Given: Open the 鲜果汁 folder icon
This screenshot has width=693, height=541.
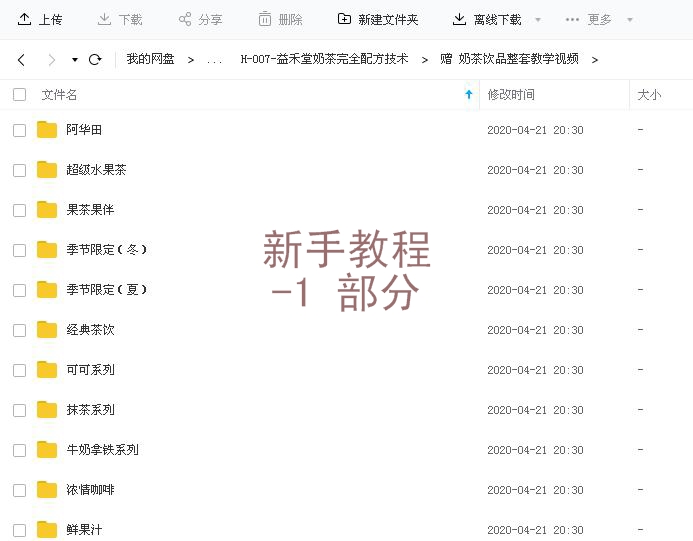Looking at the screenshot, I should point(47,530).
